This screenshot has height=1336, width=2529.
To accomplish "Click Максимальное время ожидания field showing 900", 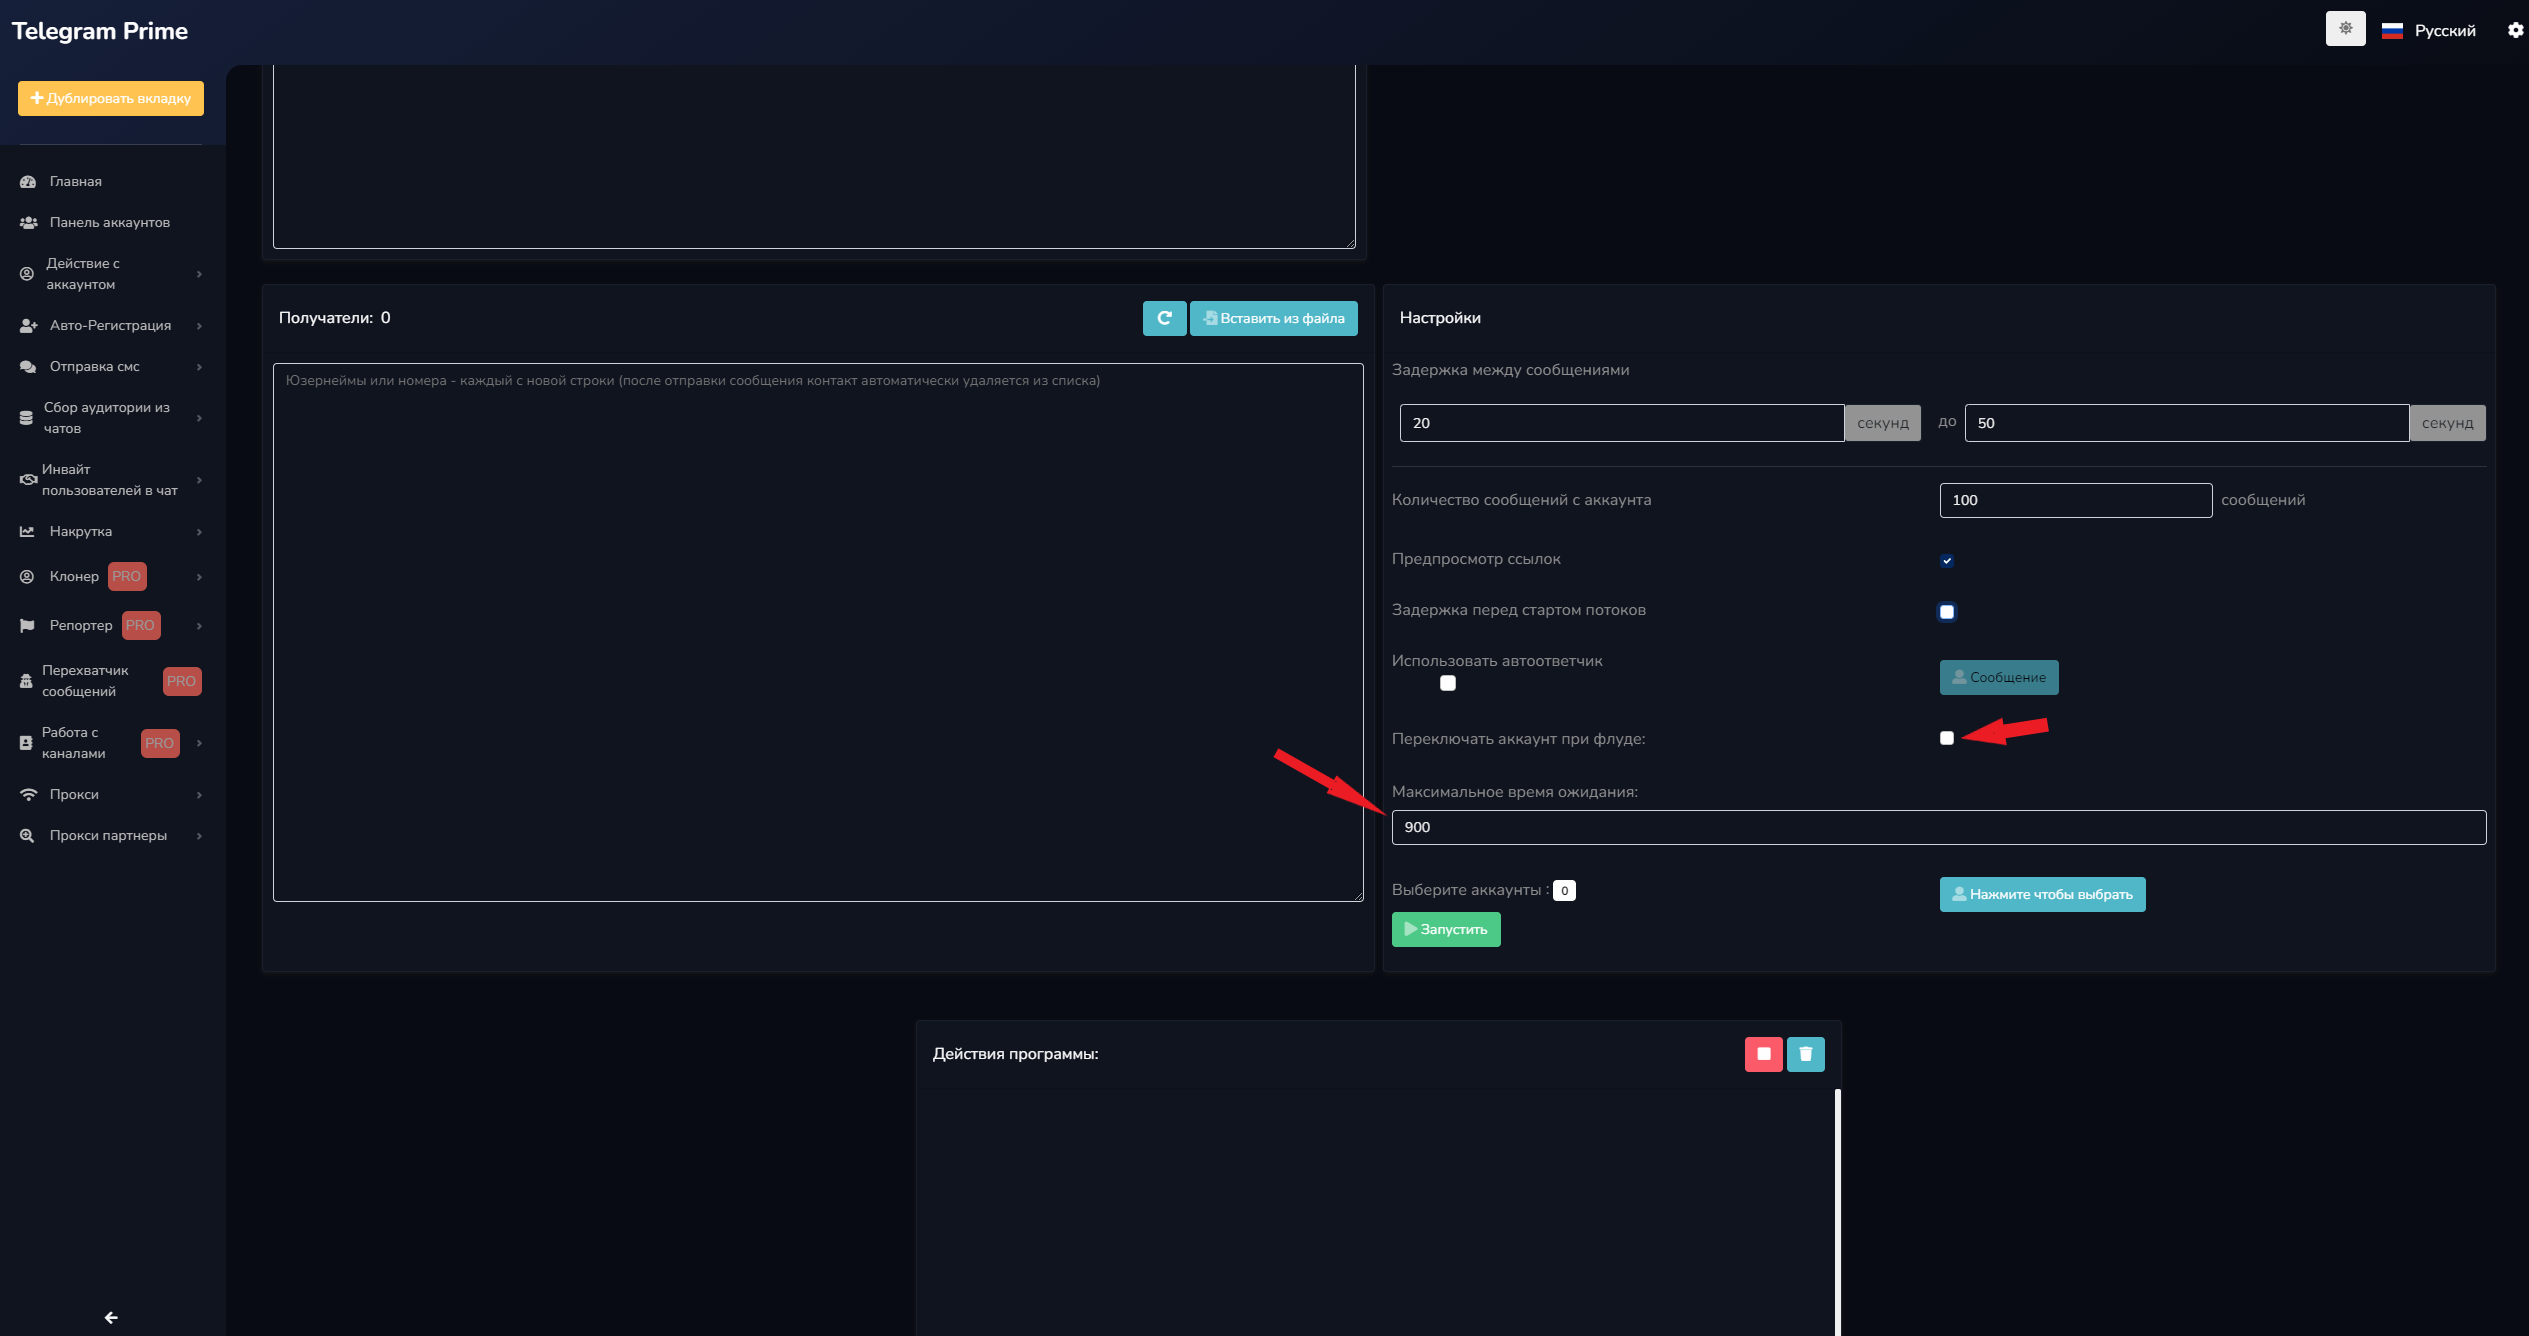I will [1938, 828].
